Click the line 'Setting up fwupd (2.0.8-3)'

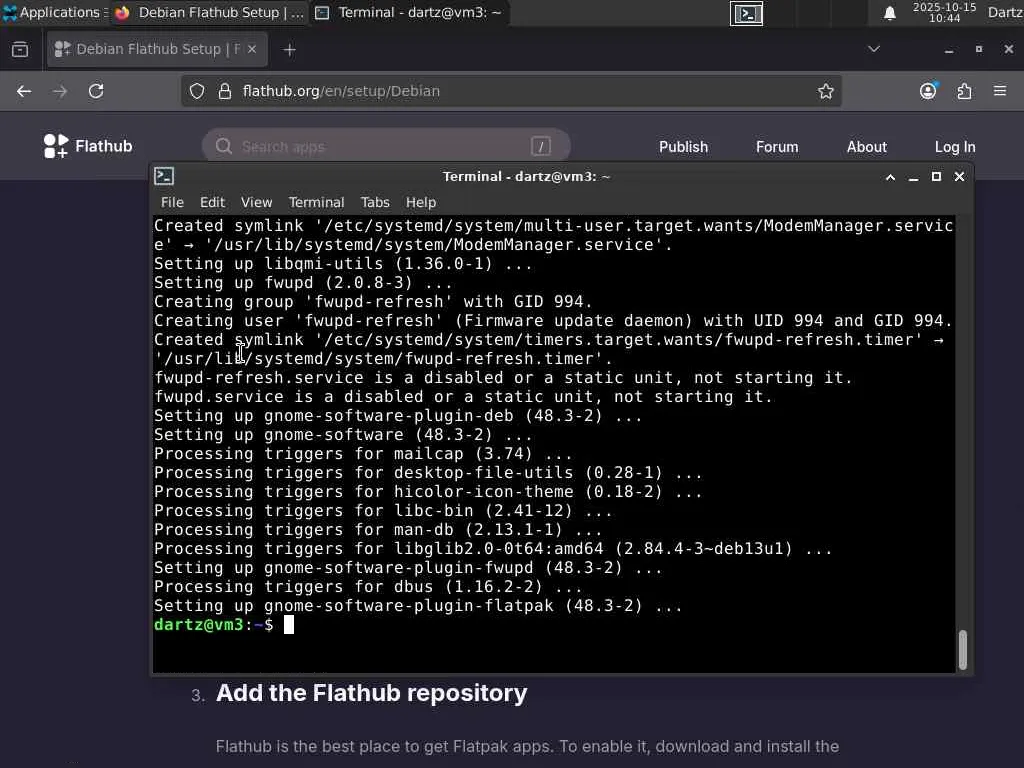303,283
